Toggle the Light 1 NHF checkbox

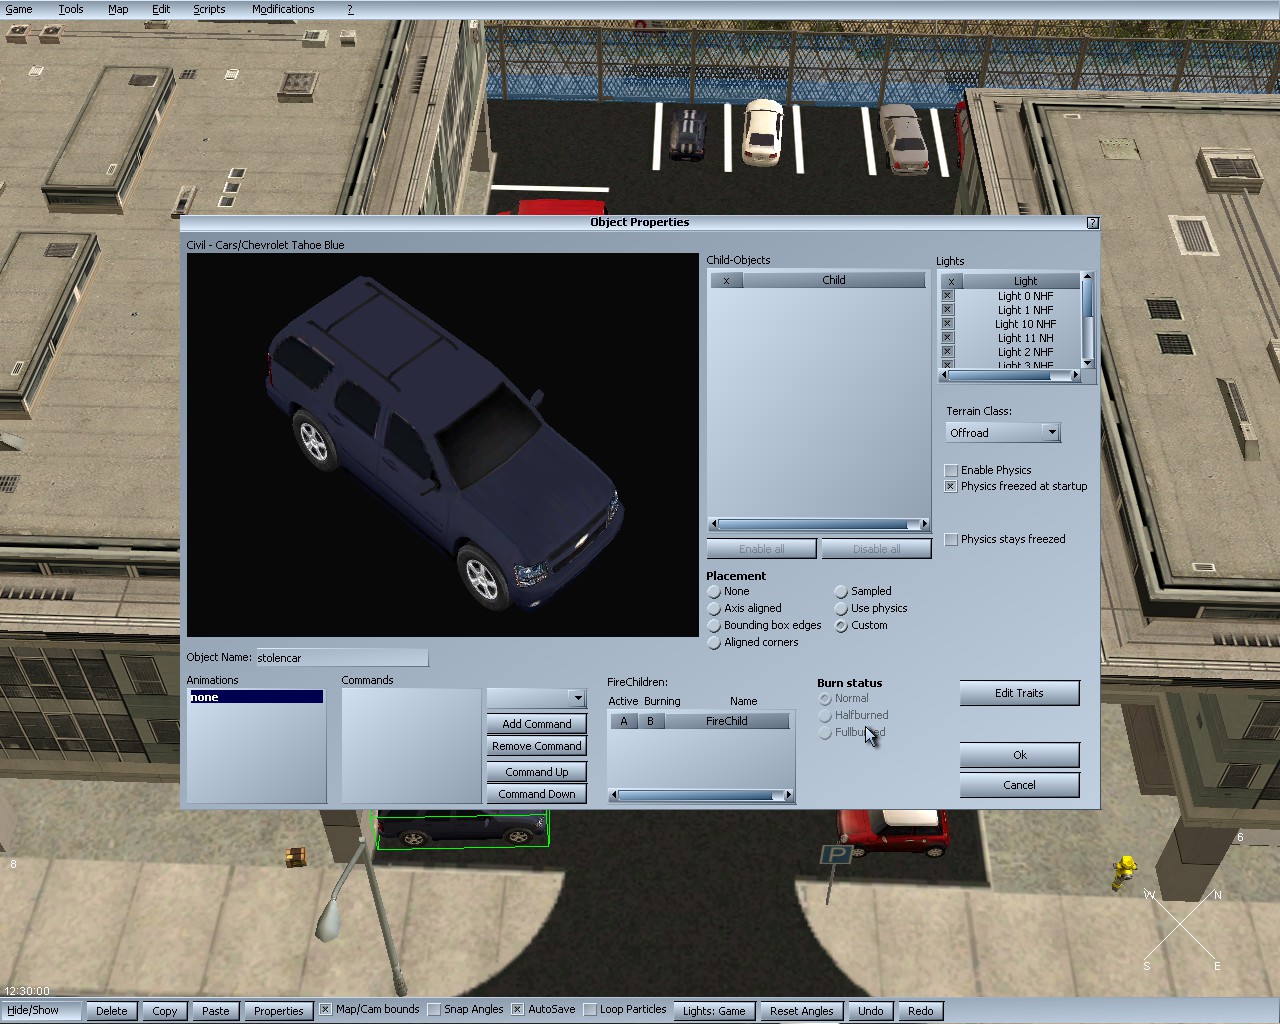coord(947,310)
